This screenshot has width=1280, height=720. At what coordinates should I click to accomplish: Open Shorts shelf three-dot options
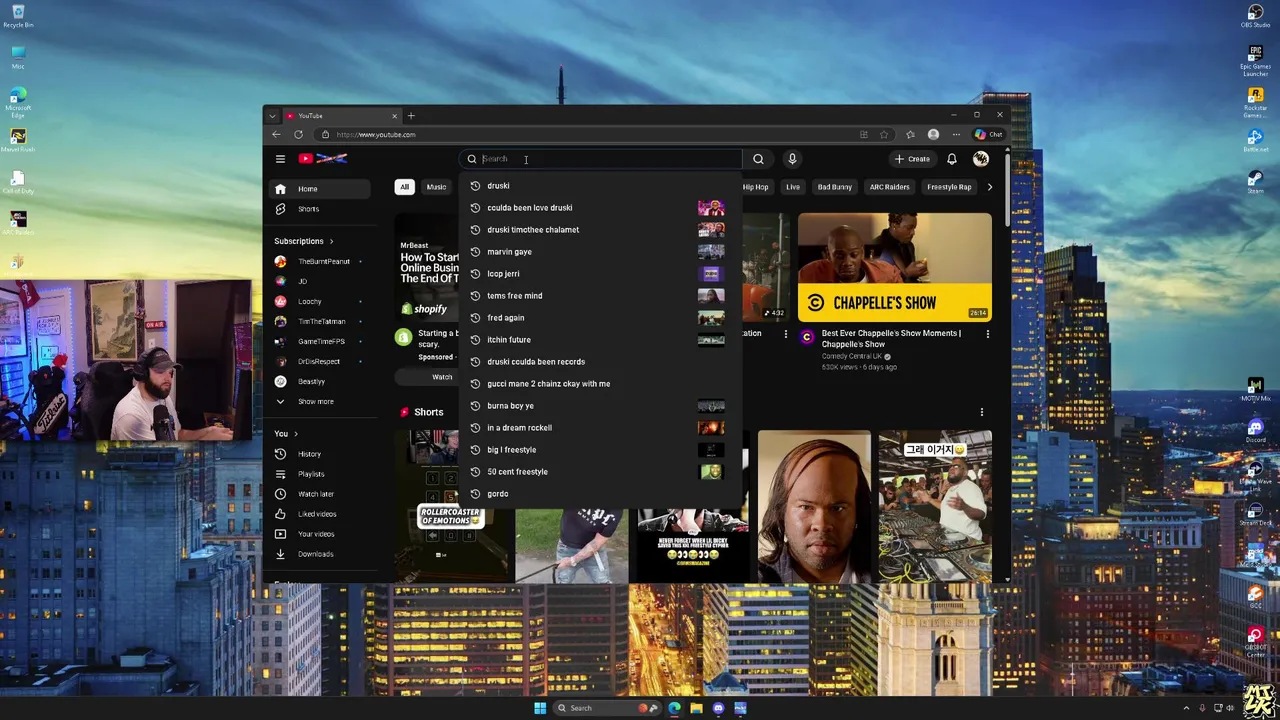[x=981, y=412]
